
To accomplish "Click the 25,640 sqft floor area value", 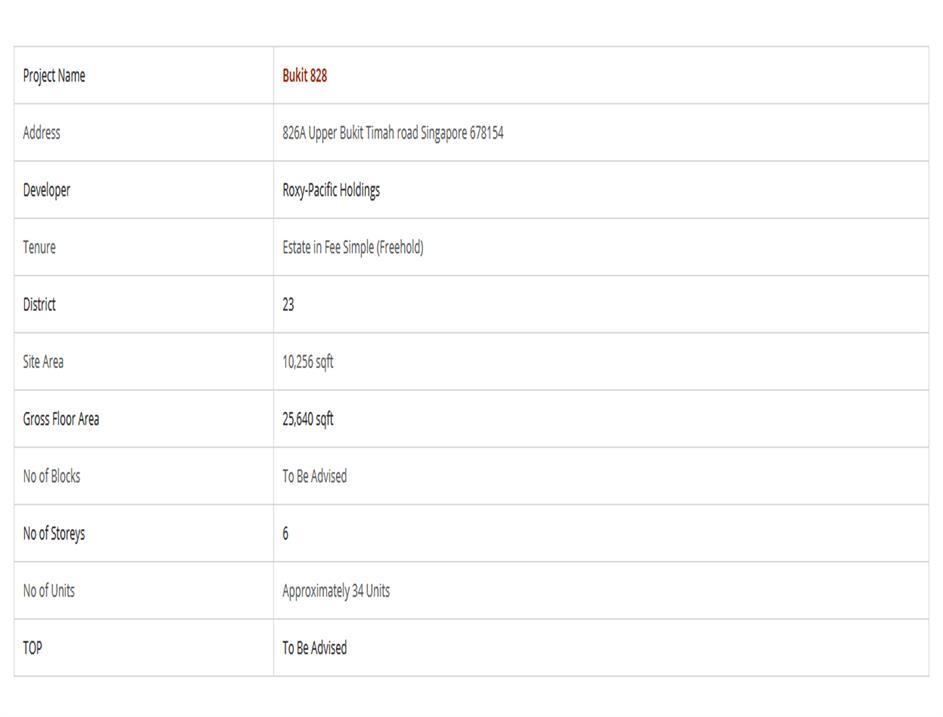I will pos(308,419).
